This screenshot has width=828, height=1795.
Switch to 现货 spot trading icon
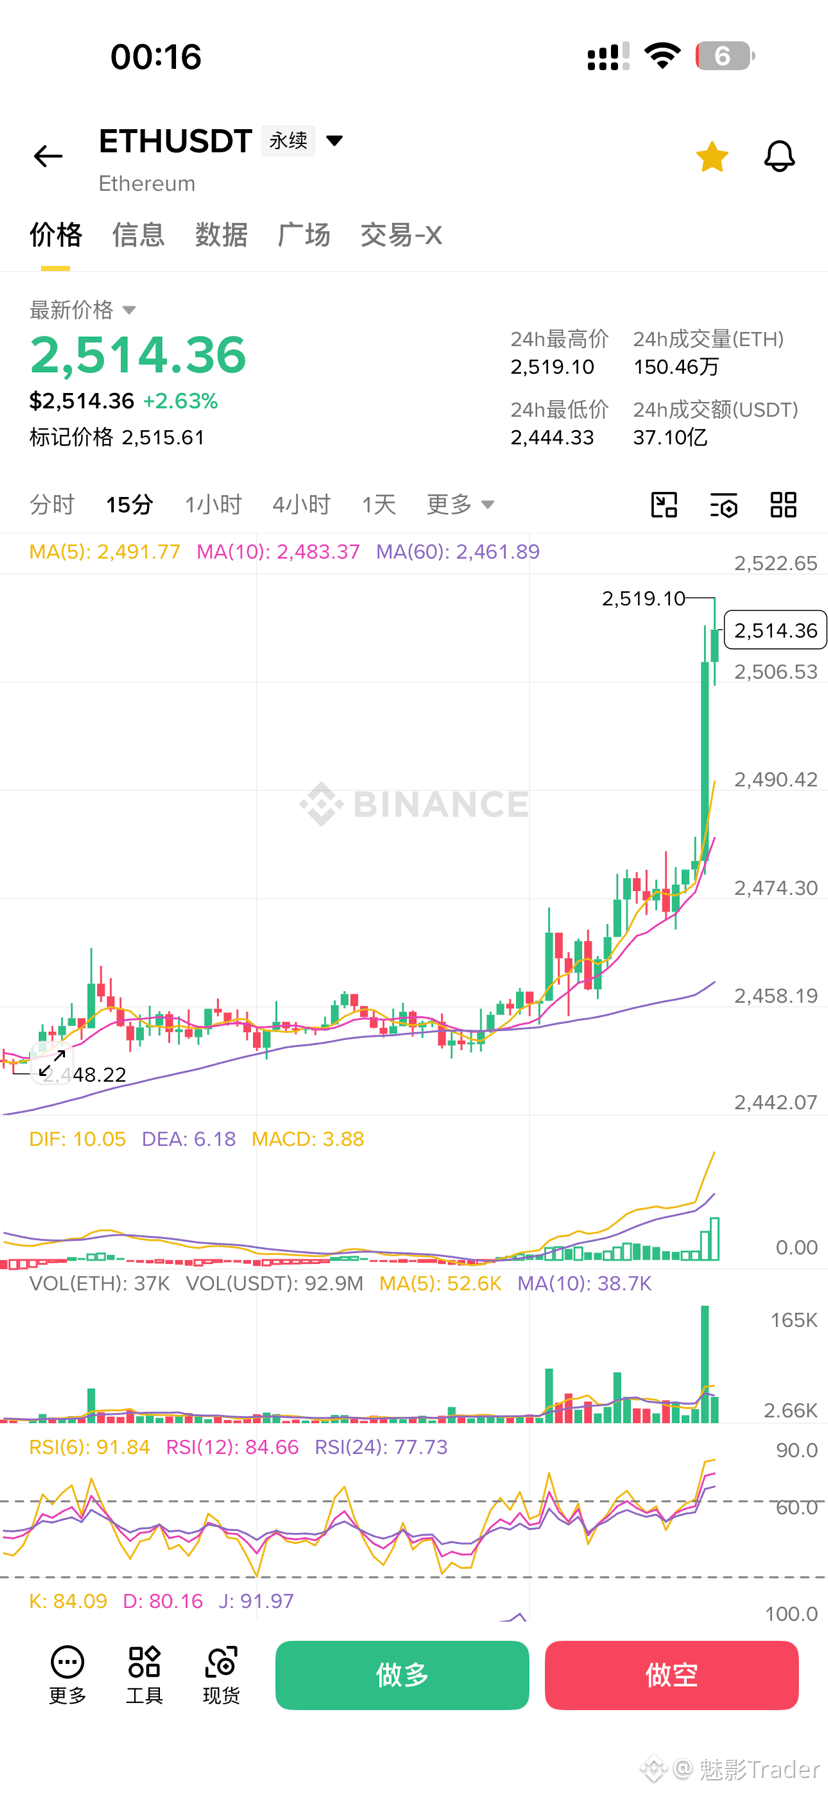click(221, 1675)
